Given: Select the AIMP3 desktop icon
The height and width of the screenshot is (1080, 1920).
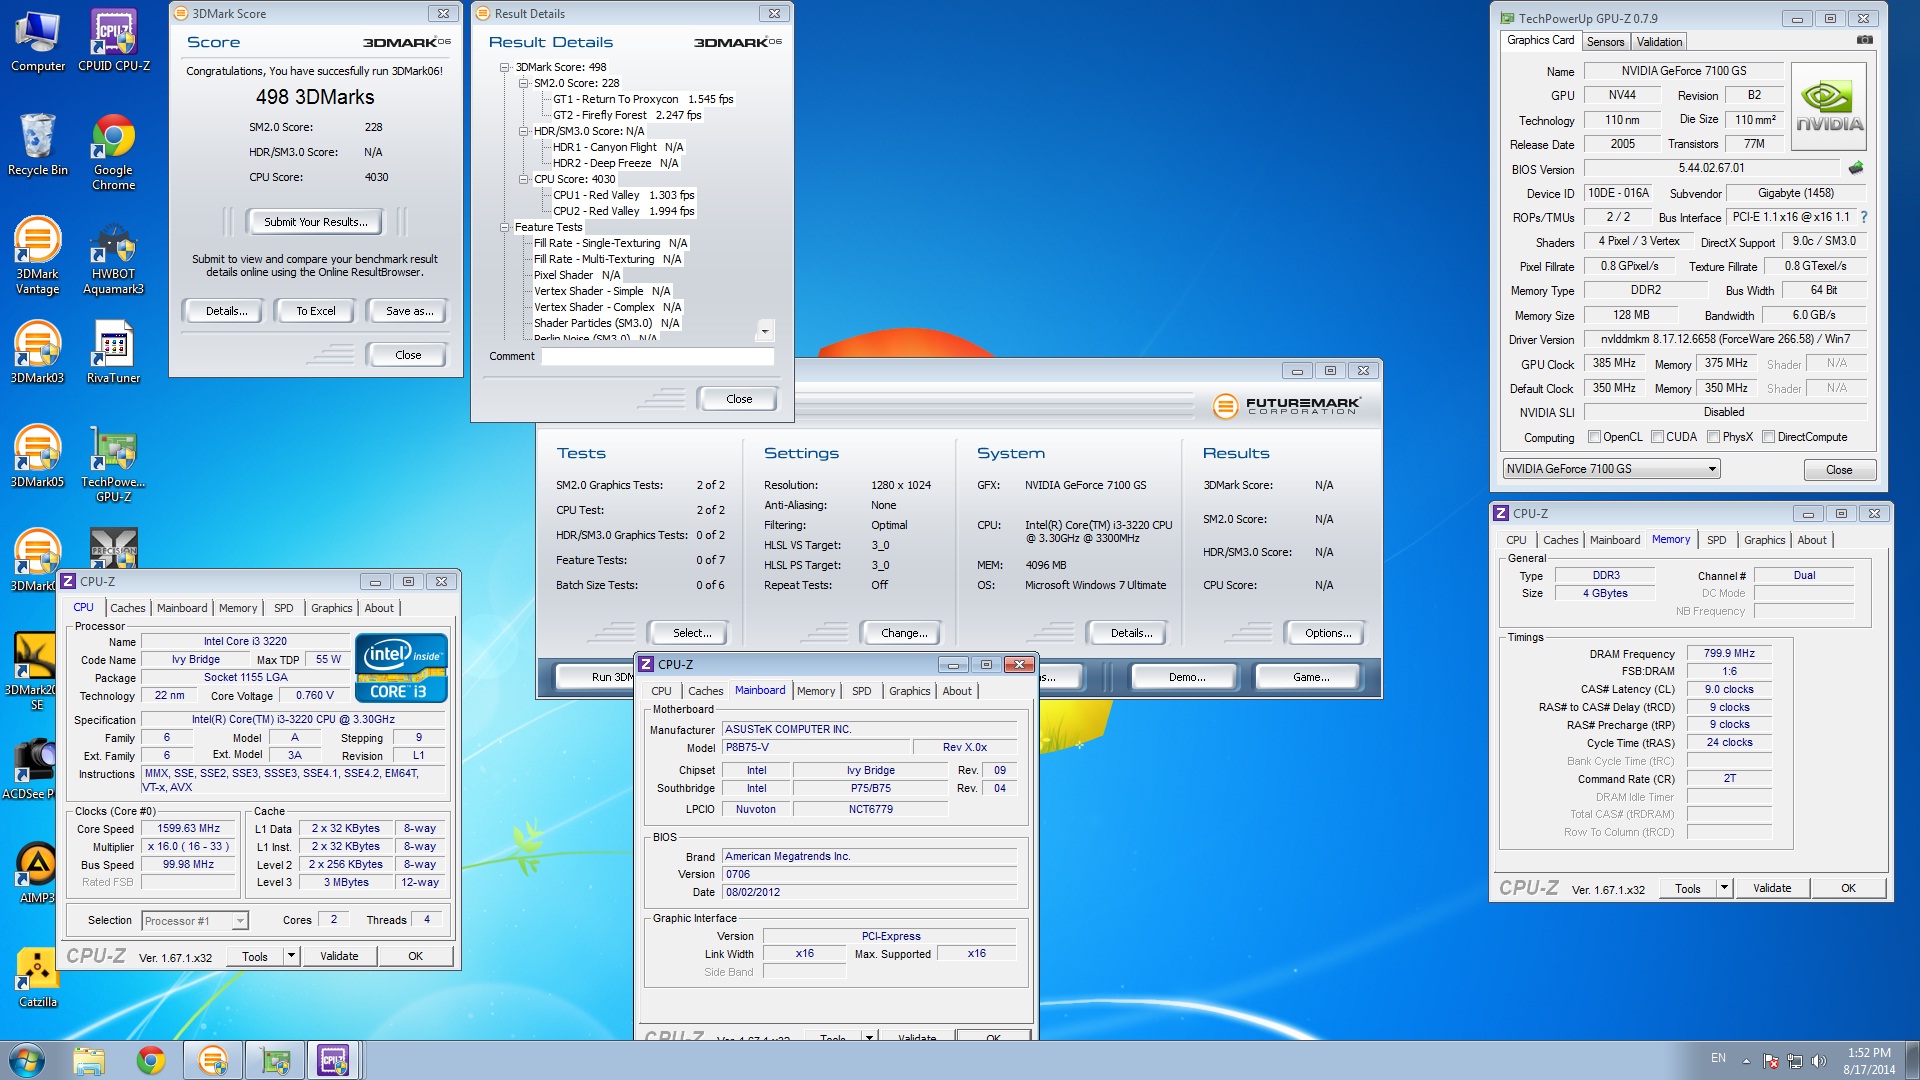Looking at the screenshot, I should pyautogui.click(x=38, y=873).
